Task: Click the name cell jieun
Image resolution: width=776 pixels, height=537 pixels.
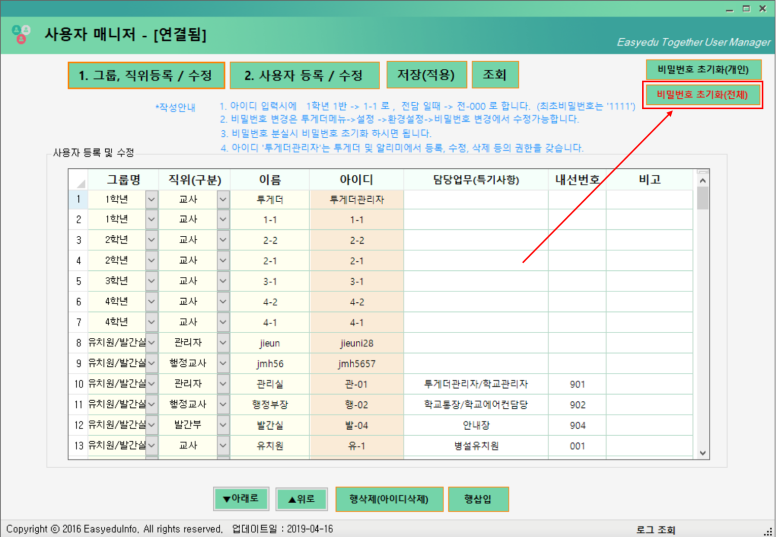Action: point(270,342)
